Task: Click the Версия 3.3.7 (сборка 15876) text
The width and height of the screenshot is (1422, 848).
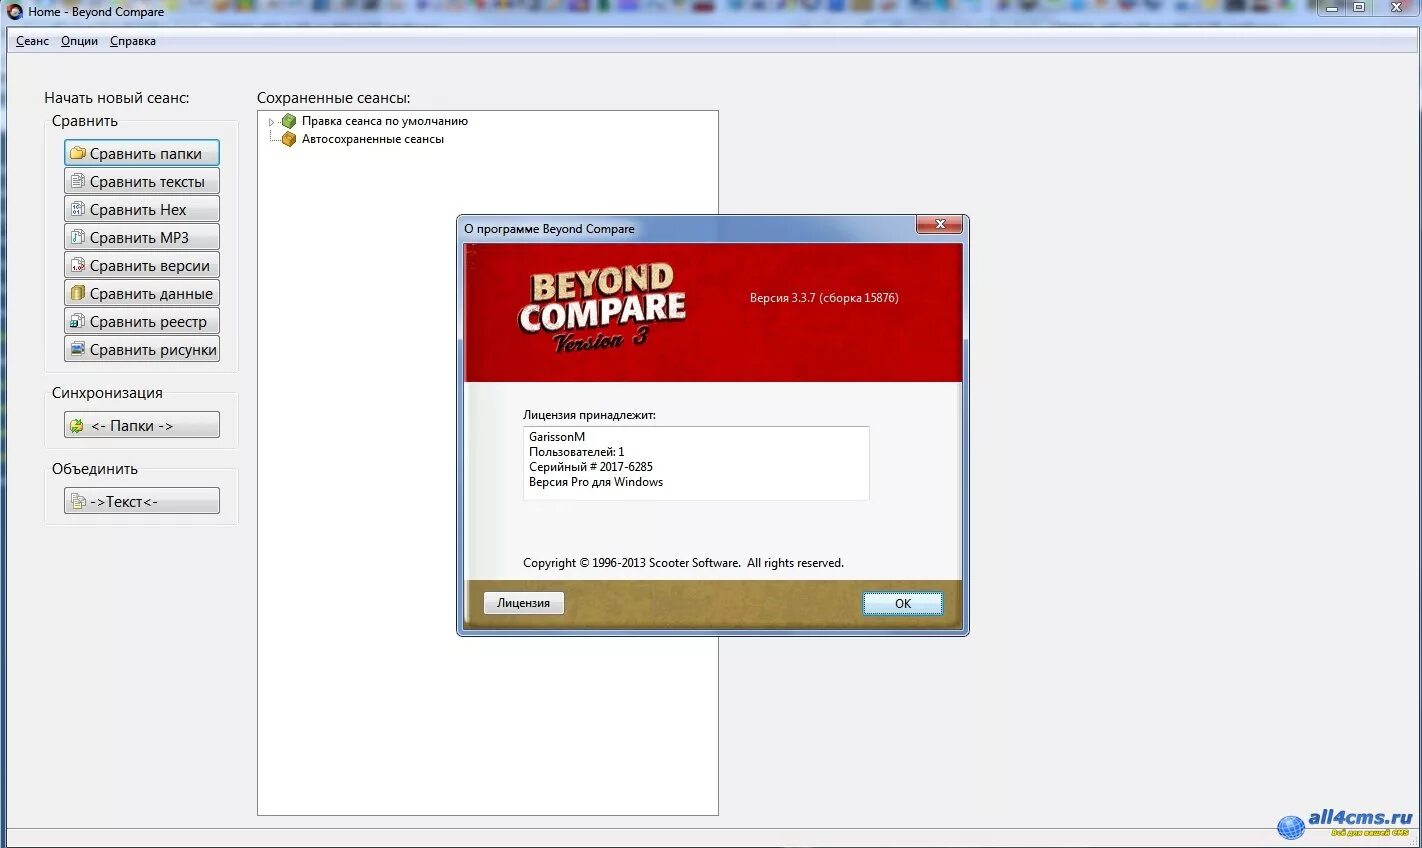Action: (x=824, y=298)
